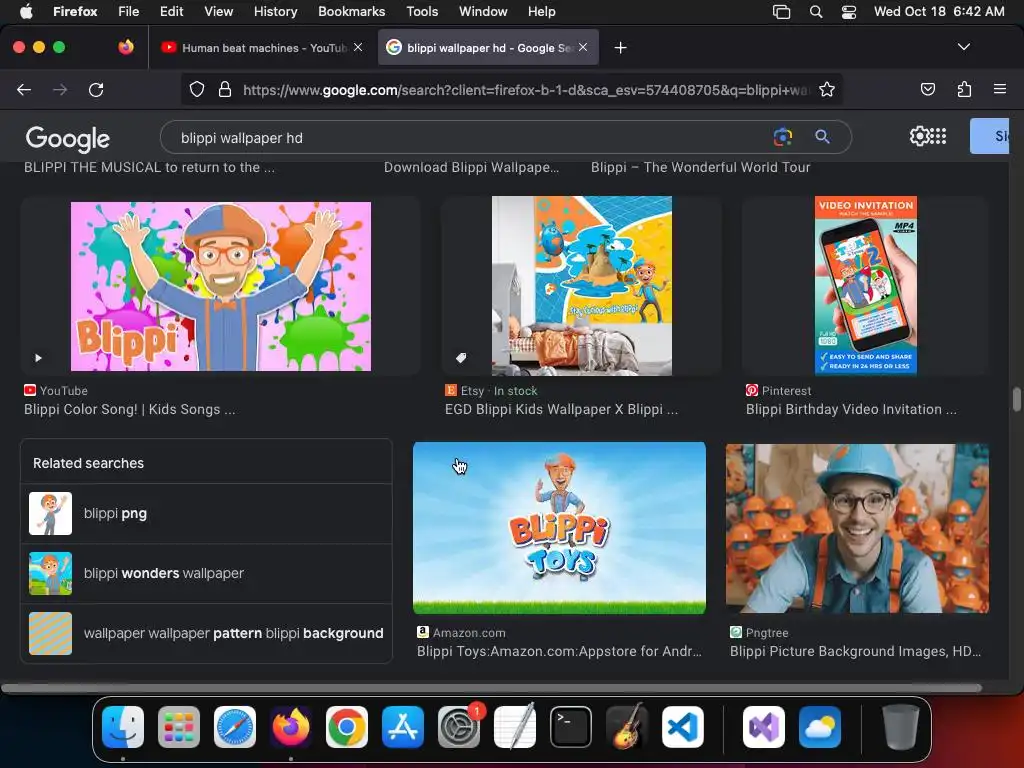Click the vertical page scrollbar thumb
This screenshot has width=1024, height=768.
click(x=1016, y=399)
